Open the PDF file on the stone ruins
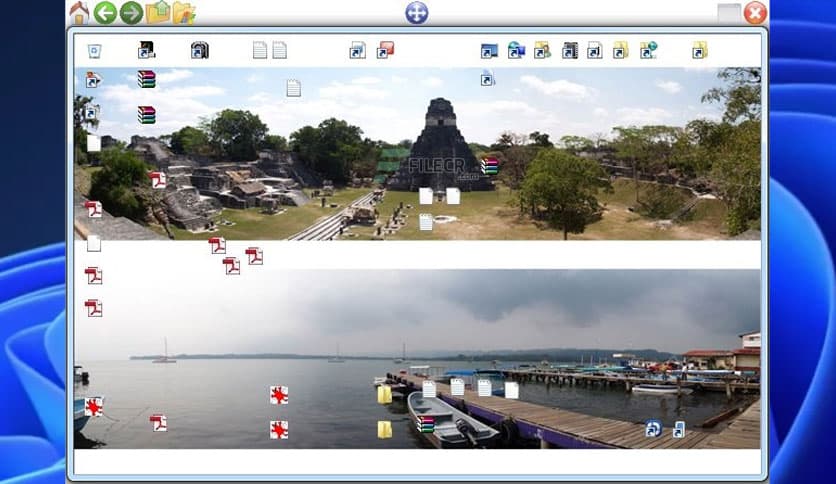Screen dimensions: 836x484 [157, 180]
